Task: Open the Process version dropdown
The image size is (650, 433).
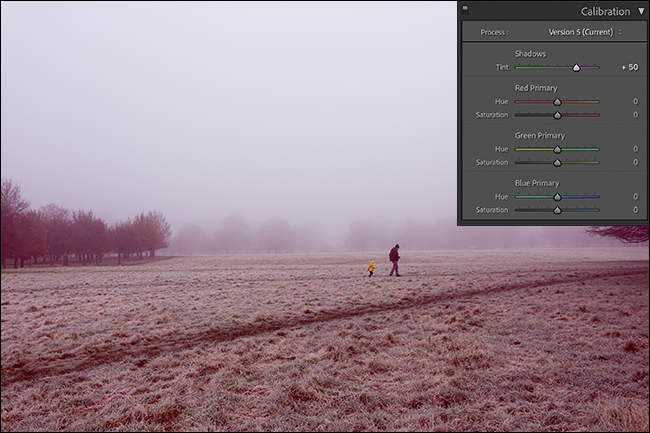Action: click(585, 32)
